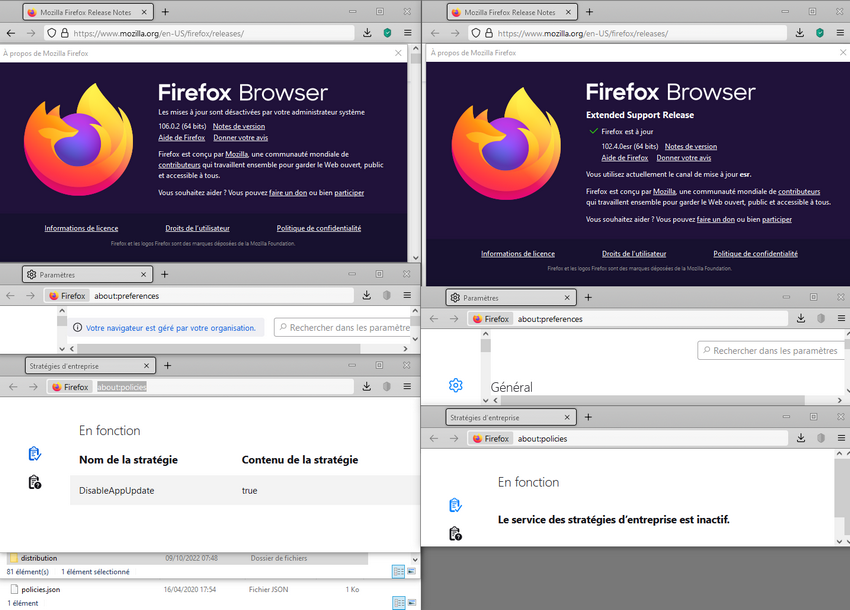Click Mozilla link in left dialog

(x=236, y=154)
